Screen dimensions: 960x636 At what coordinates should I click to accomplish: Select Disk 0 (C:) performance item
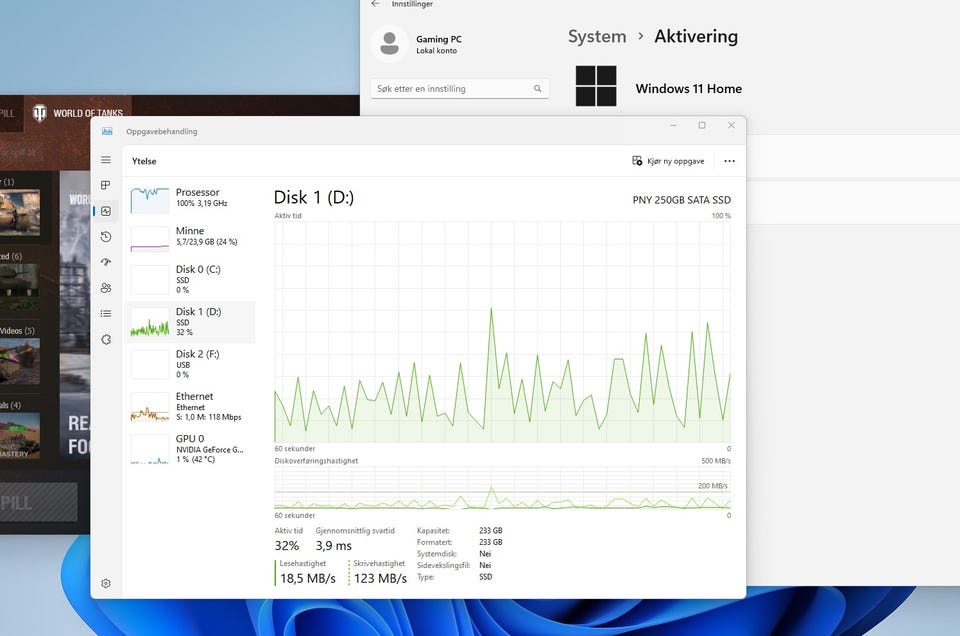tap(189, 279)
